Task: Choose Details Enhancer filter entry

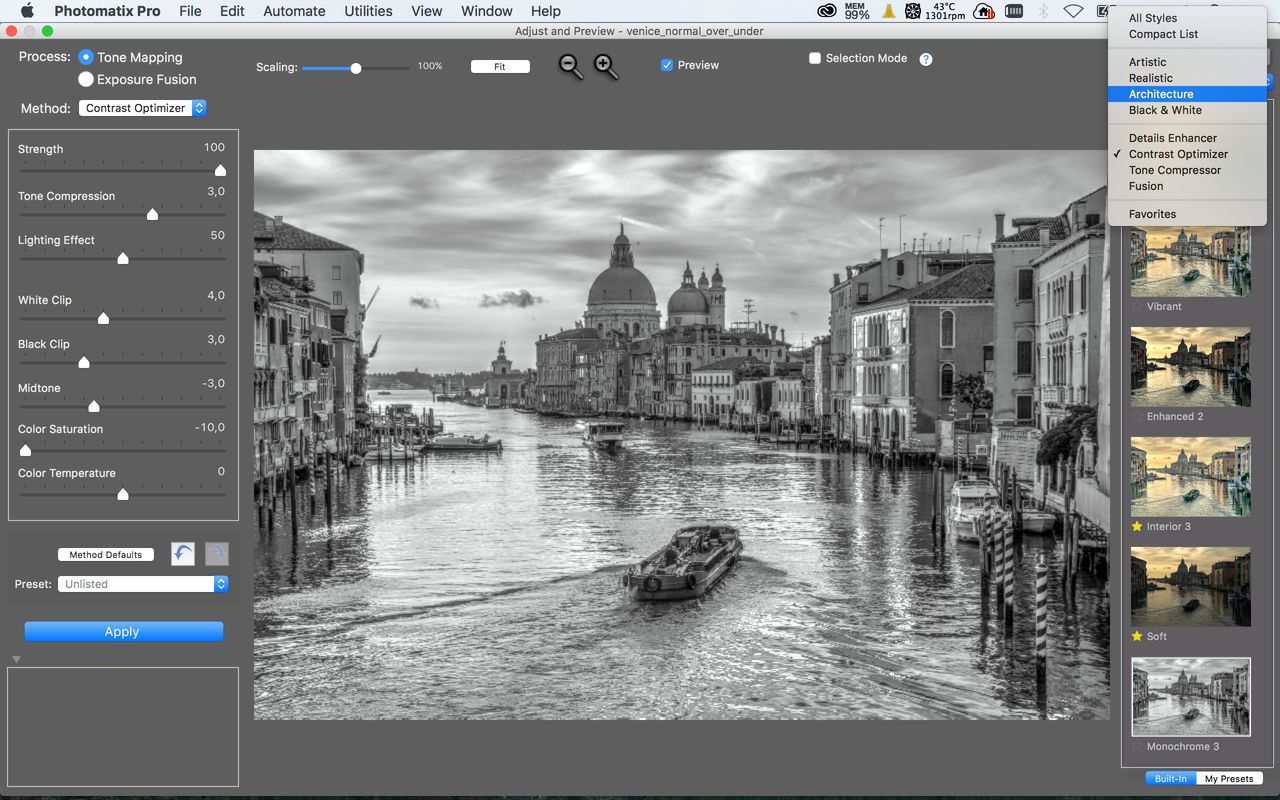Action: pos(1187,138)
